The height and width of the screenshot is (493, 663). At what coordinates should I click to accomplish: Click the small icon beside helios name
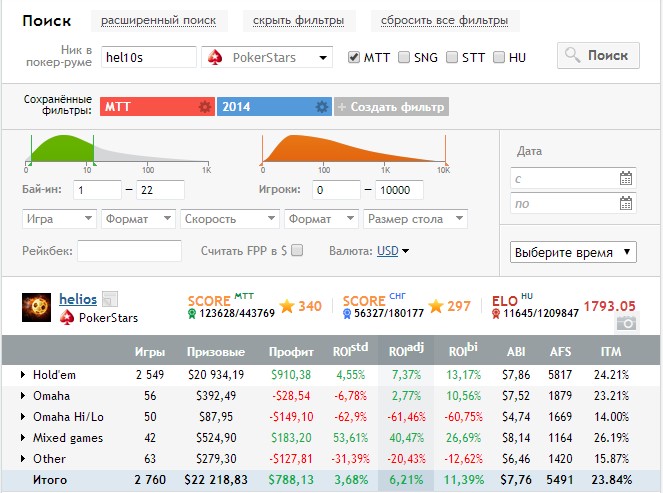tap(110, 298)
